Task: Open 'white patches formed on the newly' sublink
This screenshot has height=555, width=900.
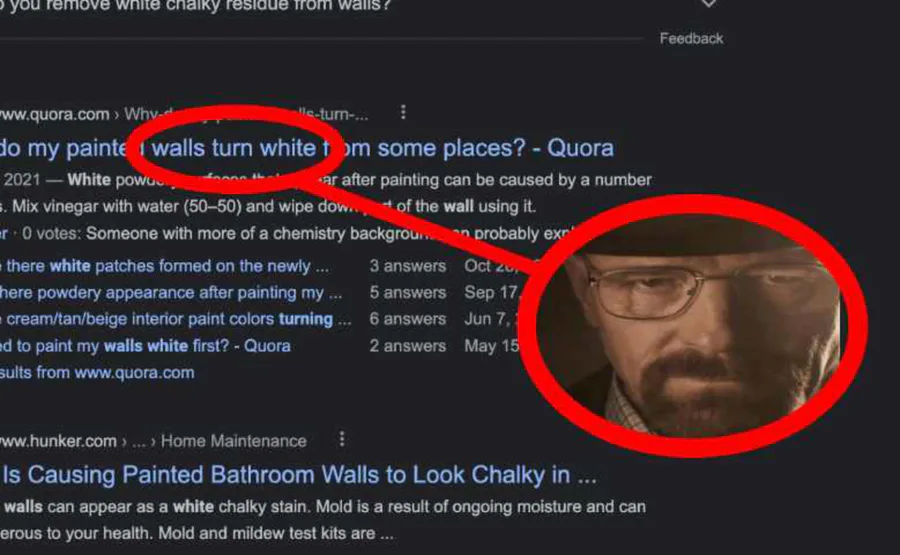Action: (165, 266)
